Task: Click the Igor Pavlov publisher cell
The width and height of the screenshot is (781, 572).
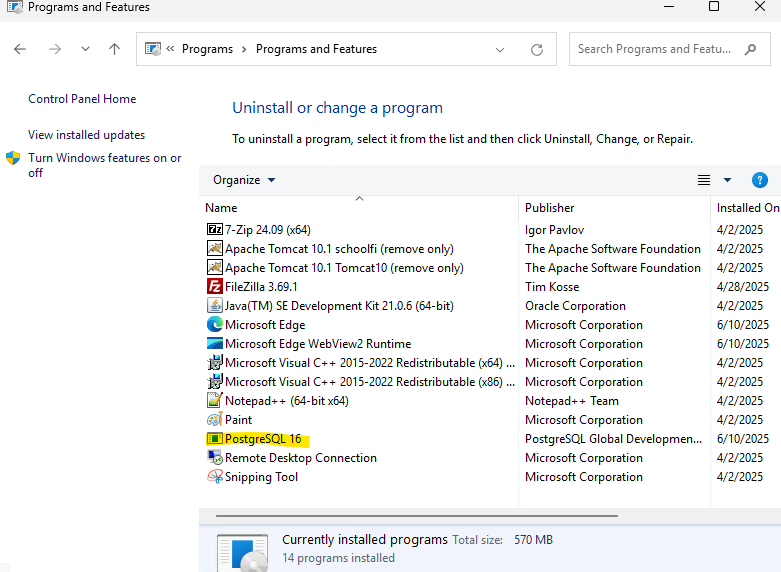Action: click(554, 230)
